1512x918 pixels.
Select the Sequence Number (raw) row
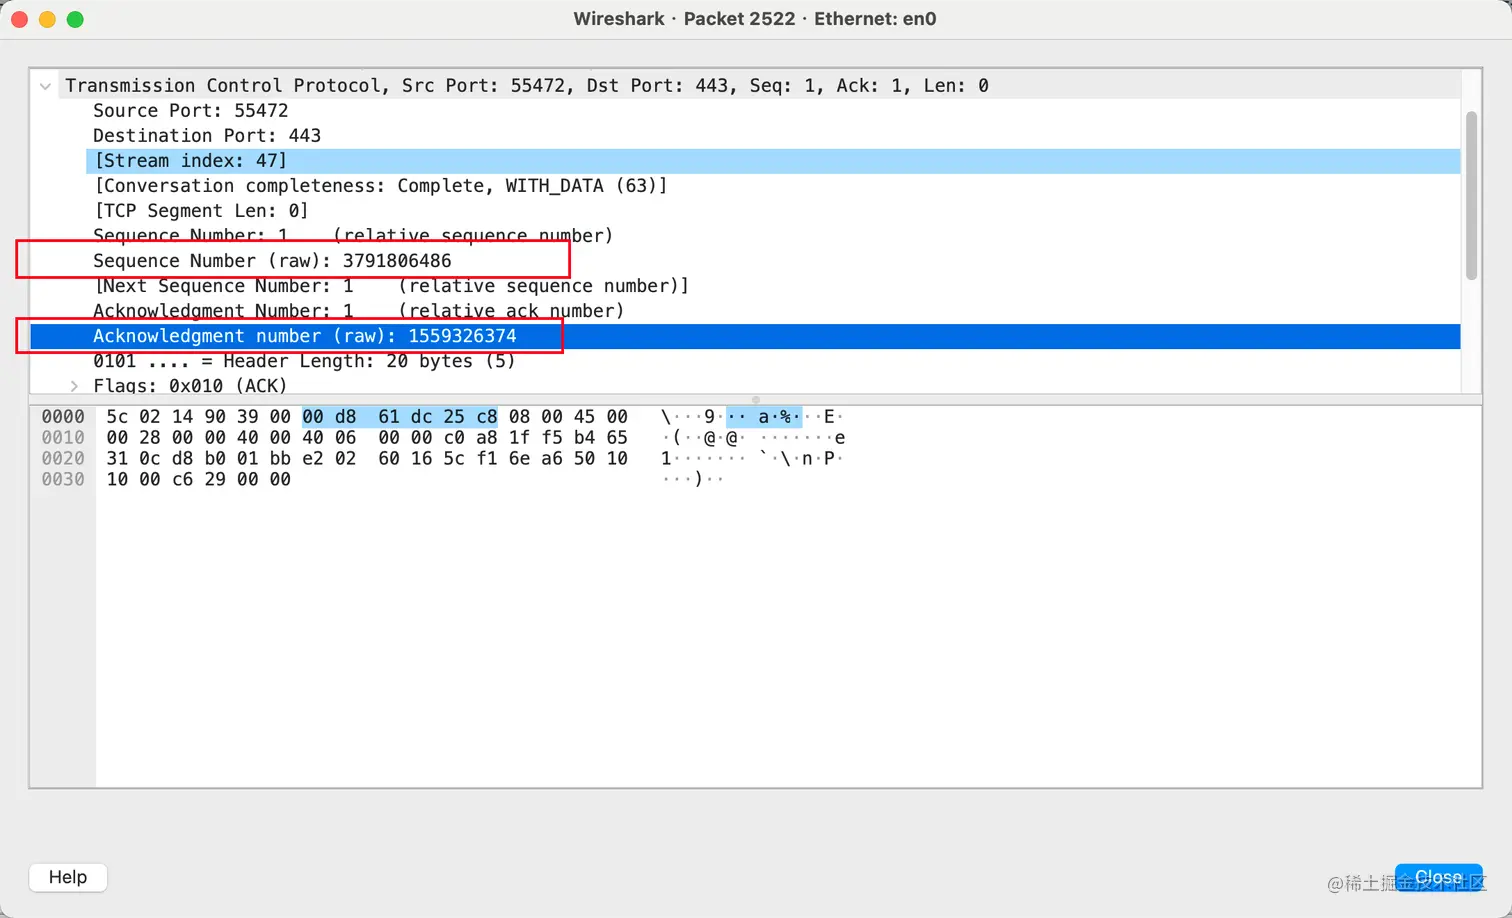click(773, 261)
